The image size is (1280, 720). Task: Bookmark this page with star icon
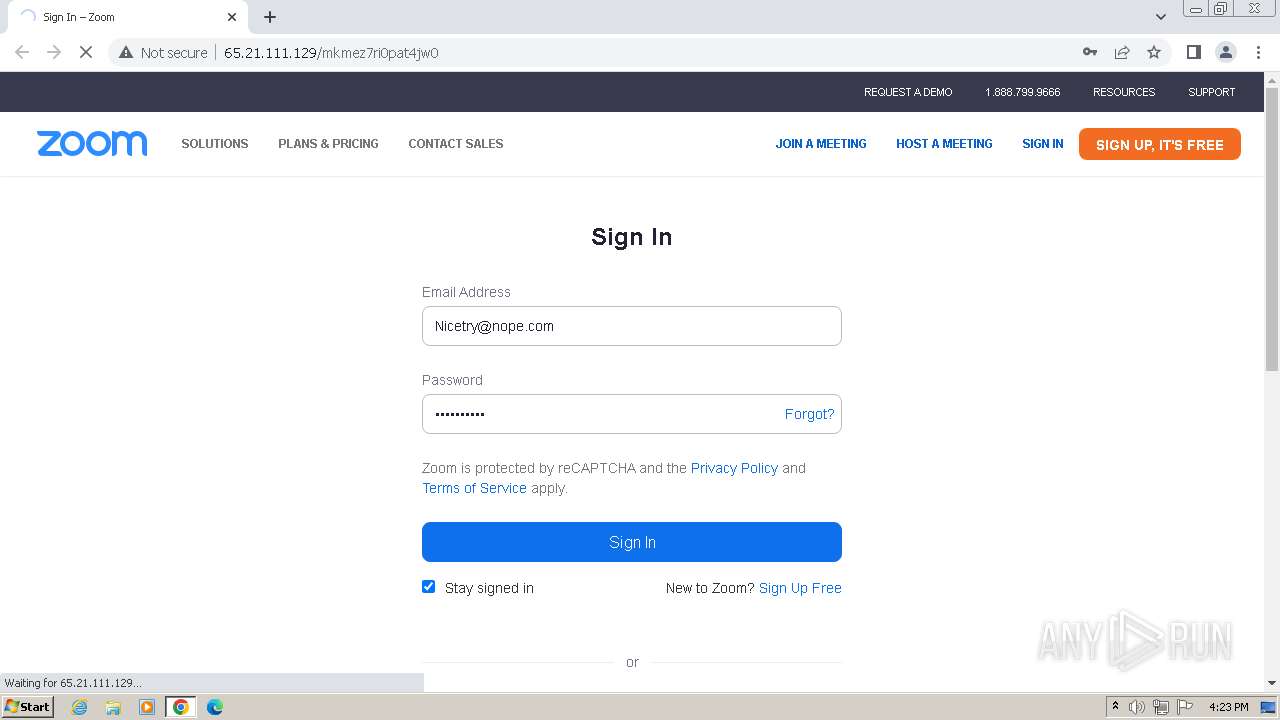(1154, 52)
